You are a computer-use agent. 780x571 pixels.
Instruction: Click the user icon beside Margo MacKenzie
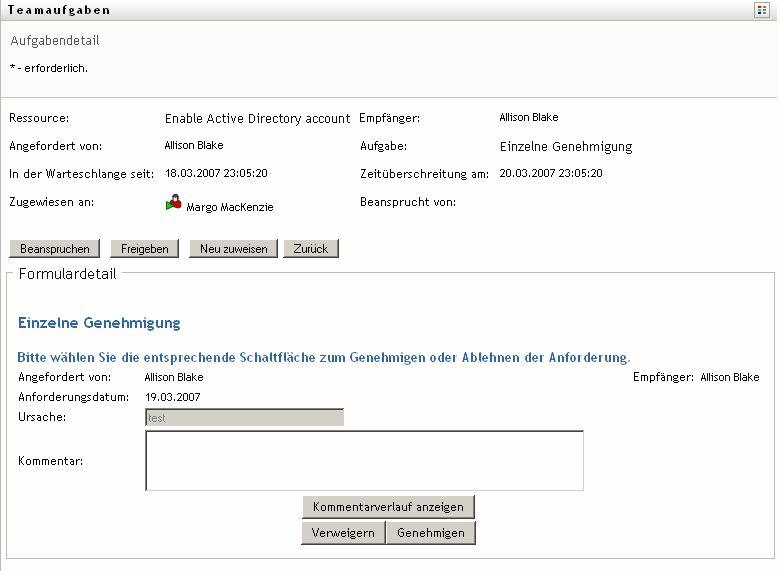point(173,203)
